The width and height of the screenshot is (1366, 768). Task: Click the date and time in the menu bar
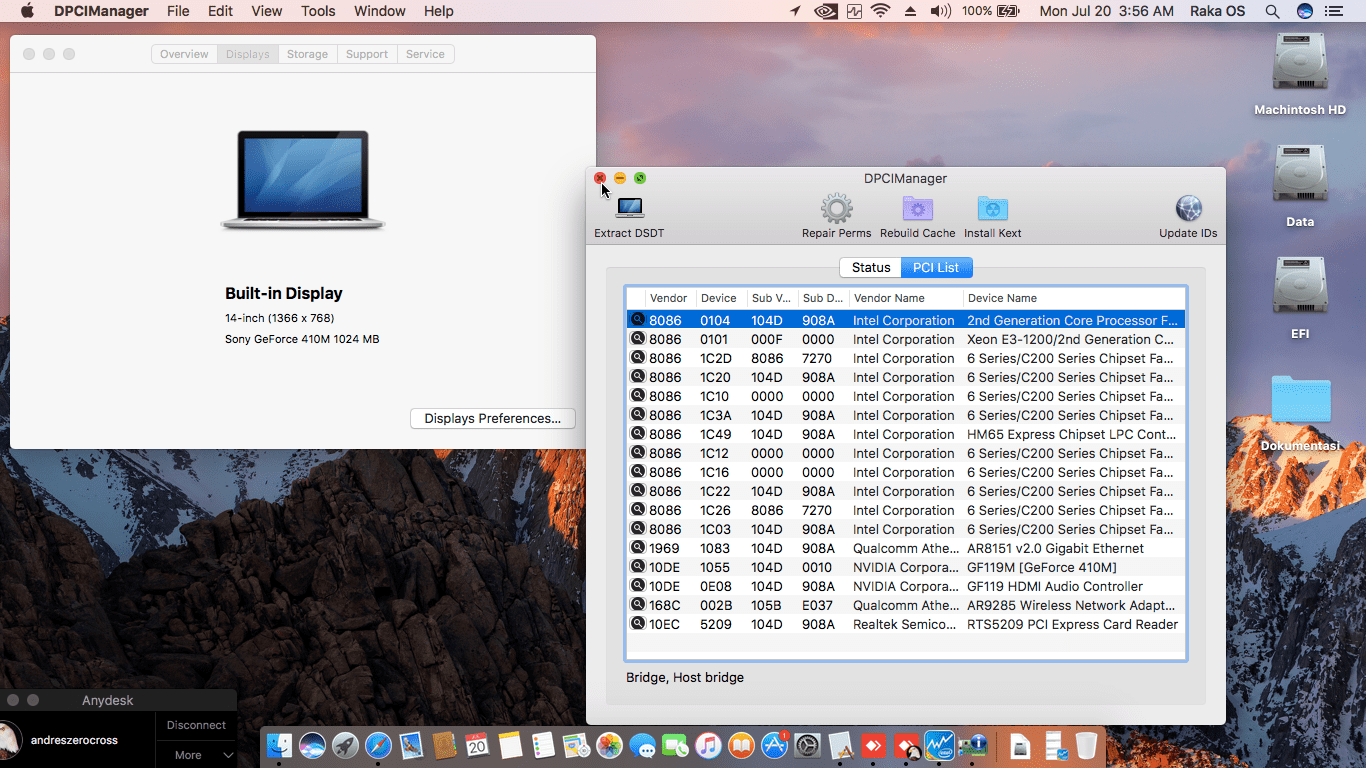[x=1106, y=11]
